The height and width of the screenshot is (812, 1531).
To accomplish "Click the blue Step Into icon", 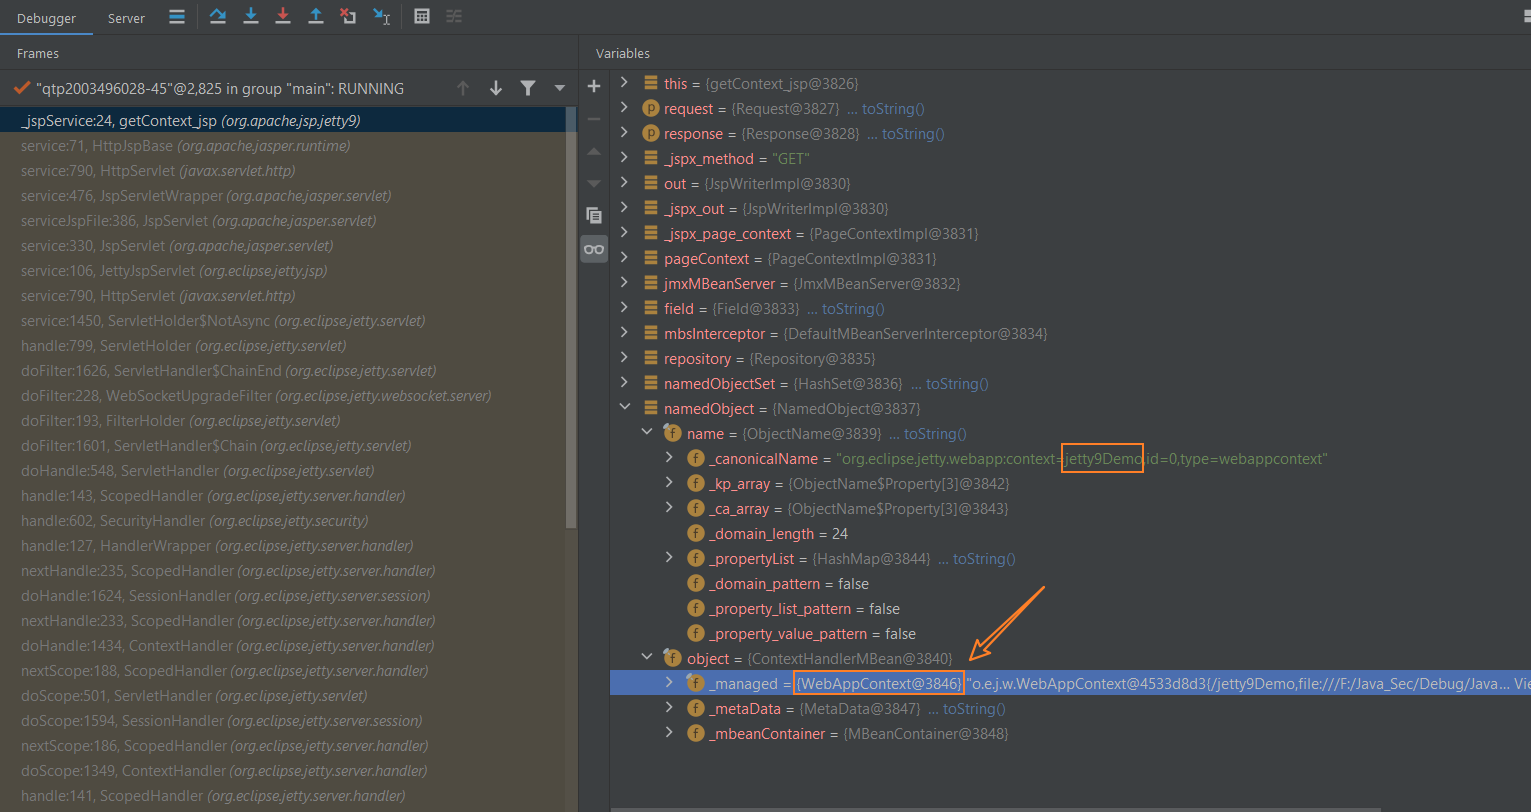I will point(251,16).
